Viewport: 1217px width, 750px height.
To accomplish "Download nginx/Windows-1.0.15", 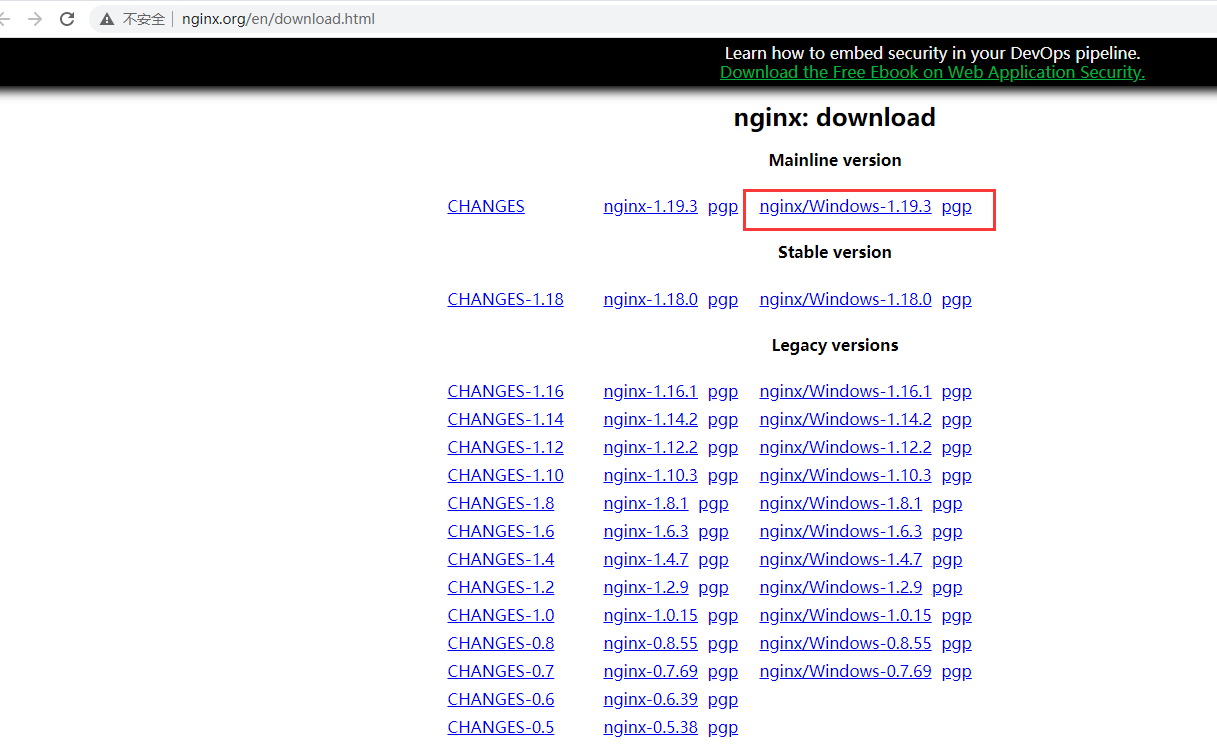I will click(x=845, y=615).
